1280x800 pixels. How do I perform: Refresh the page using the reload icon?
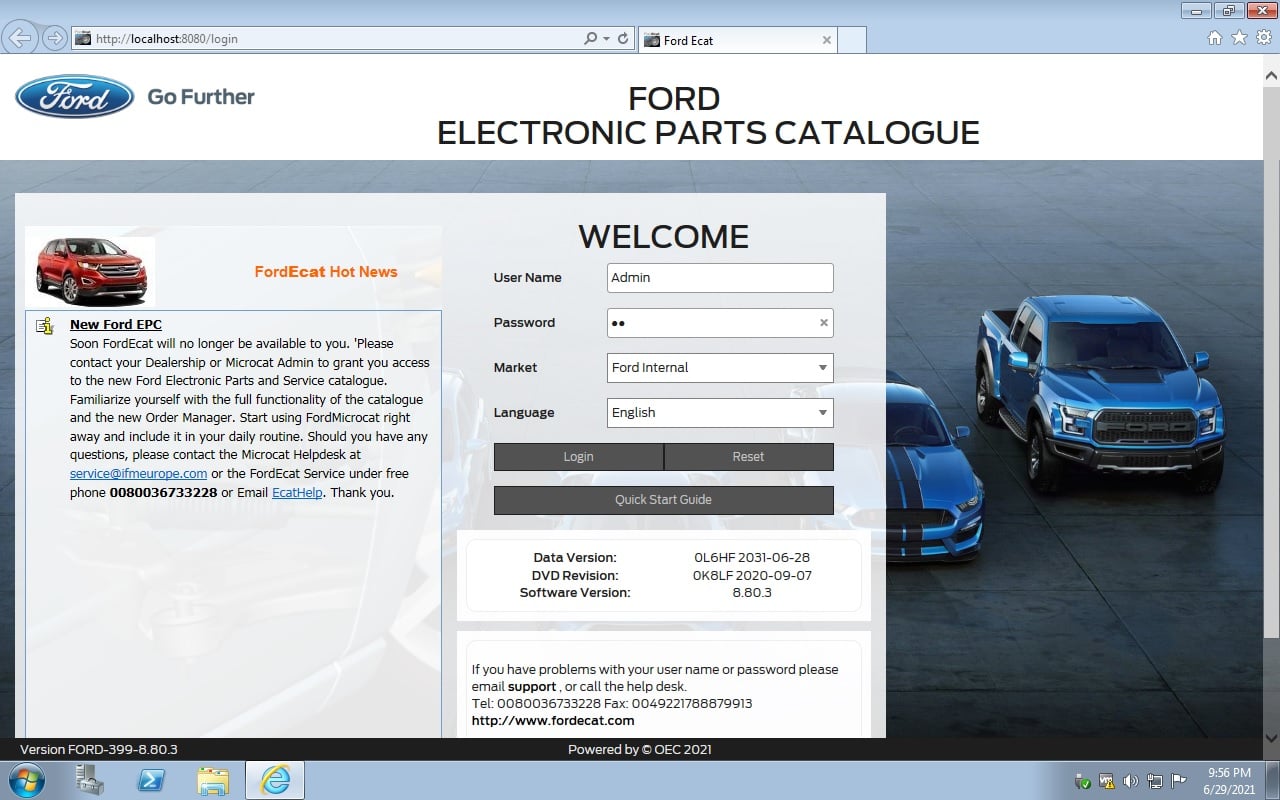(623, 39)
